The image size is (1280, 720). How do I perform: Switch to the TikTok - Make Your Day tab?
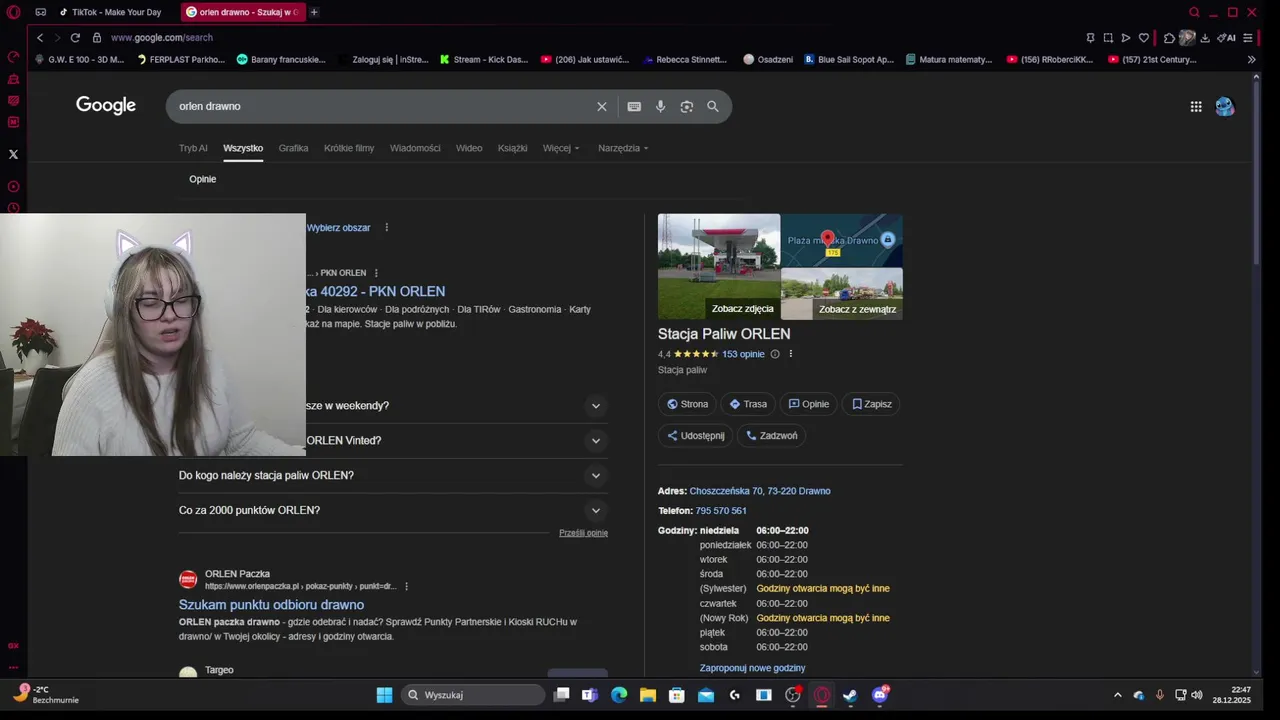click(110, 12)
